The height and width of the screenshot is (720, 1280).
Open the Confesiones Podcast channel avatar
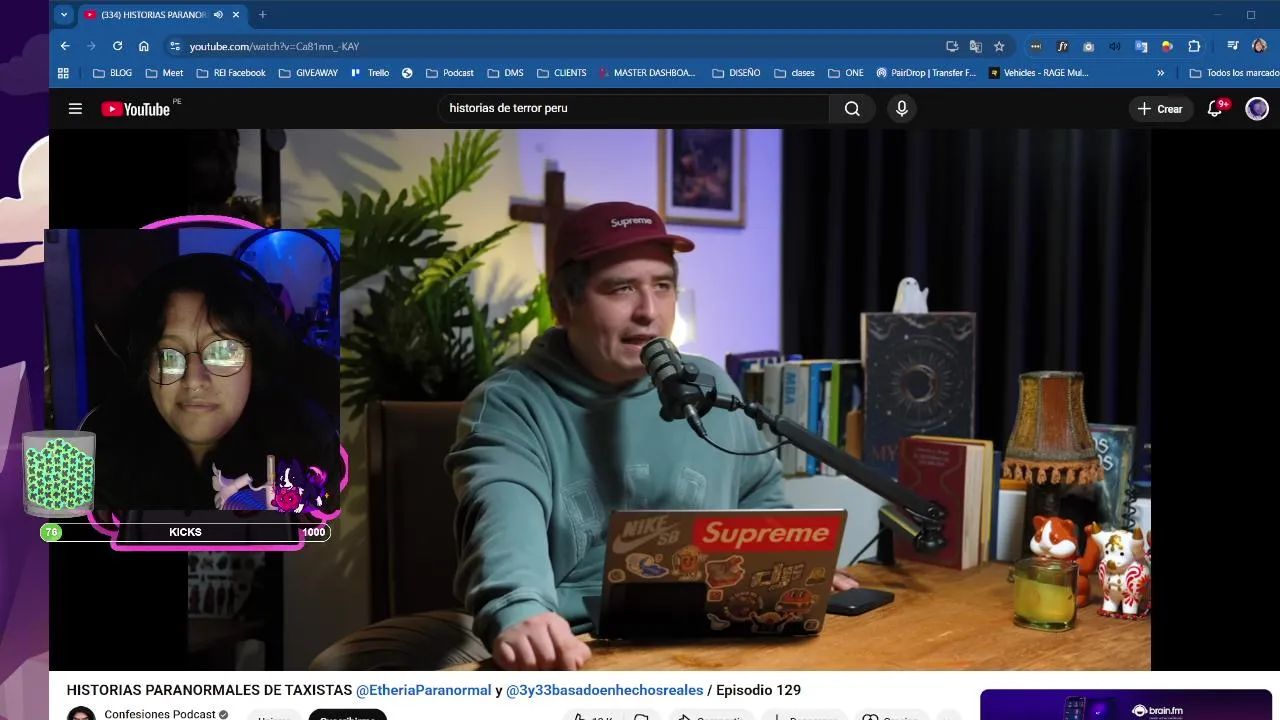pyautogui.click(x=81, y=713)
